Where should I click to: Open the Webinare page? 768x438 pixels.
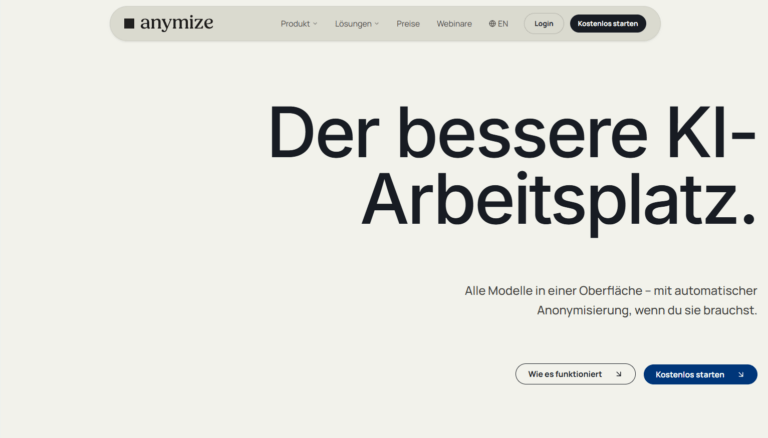(454, 24)
